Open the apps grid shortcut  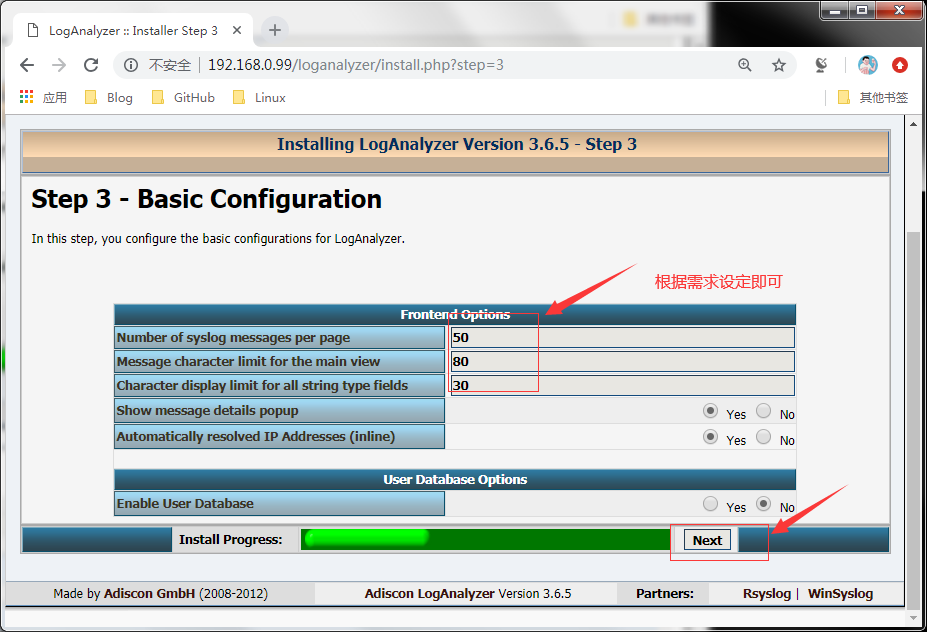coord(27,97)
